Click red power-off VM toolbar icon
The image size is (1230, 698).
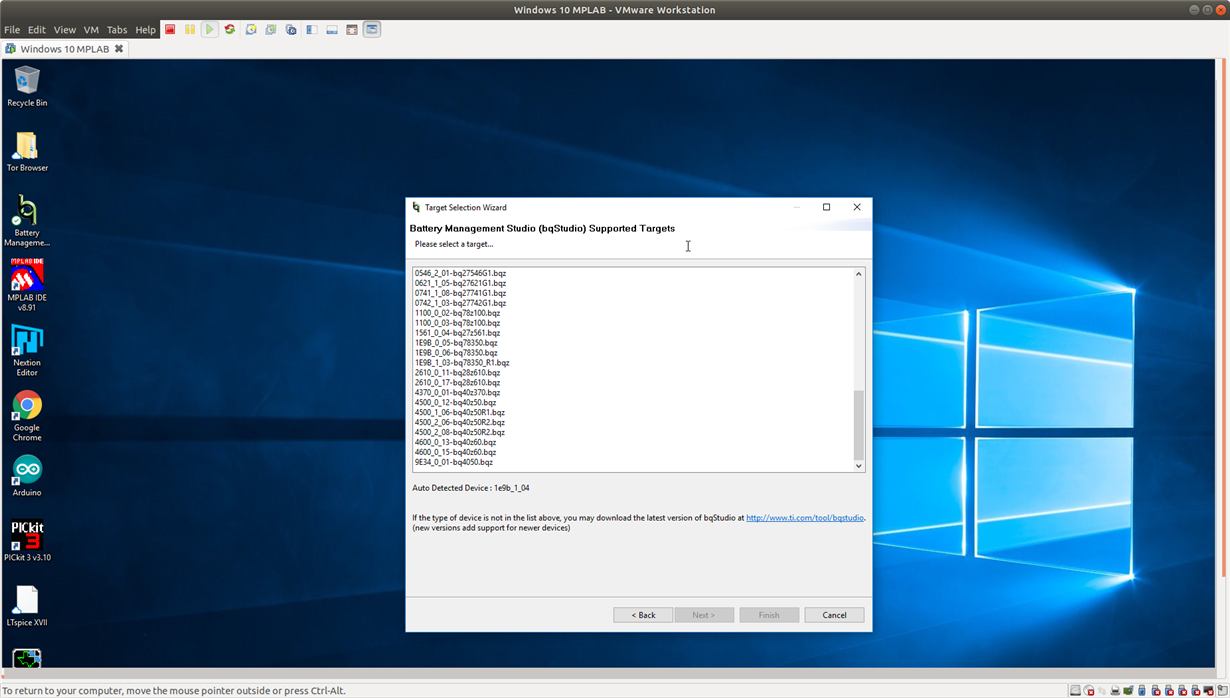point(170,29)
